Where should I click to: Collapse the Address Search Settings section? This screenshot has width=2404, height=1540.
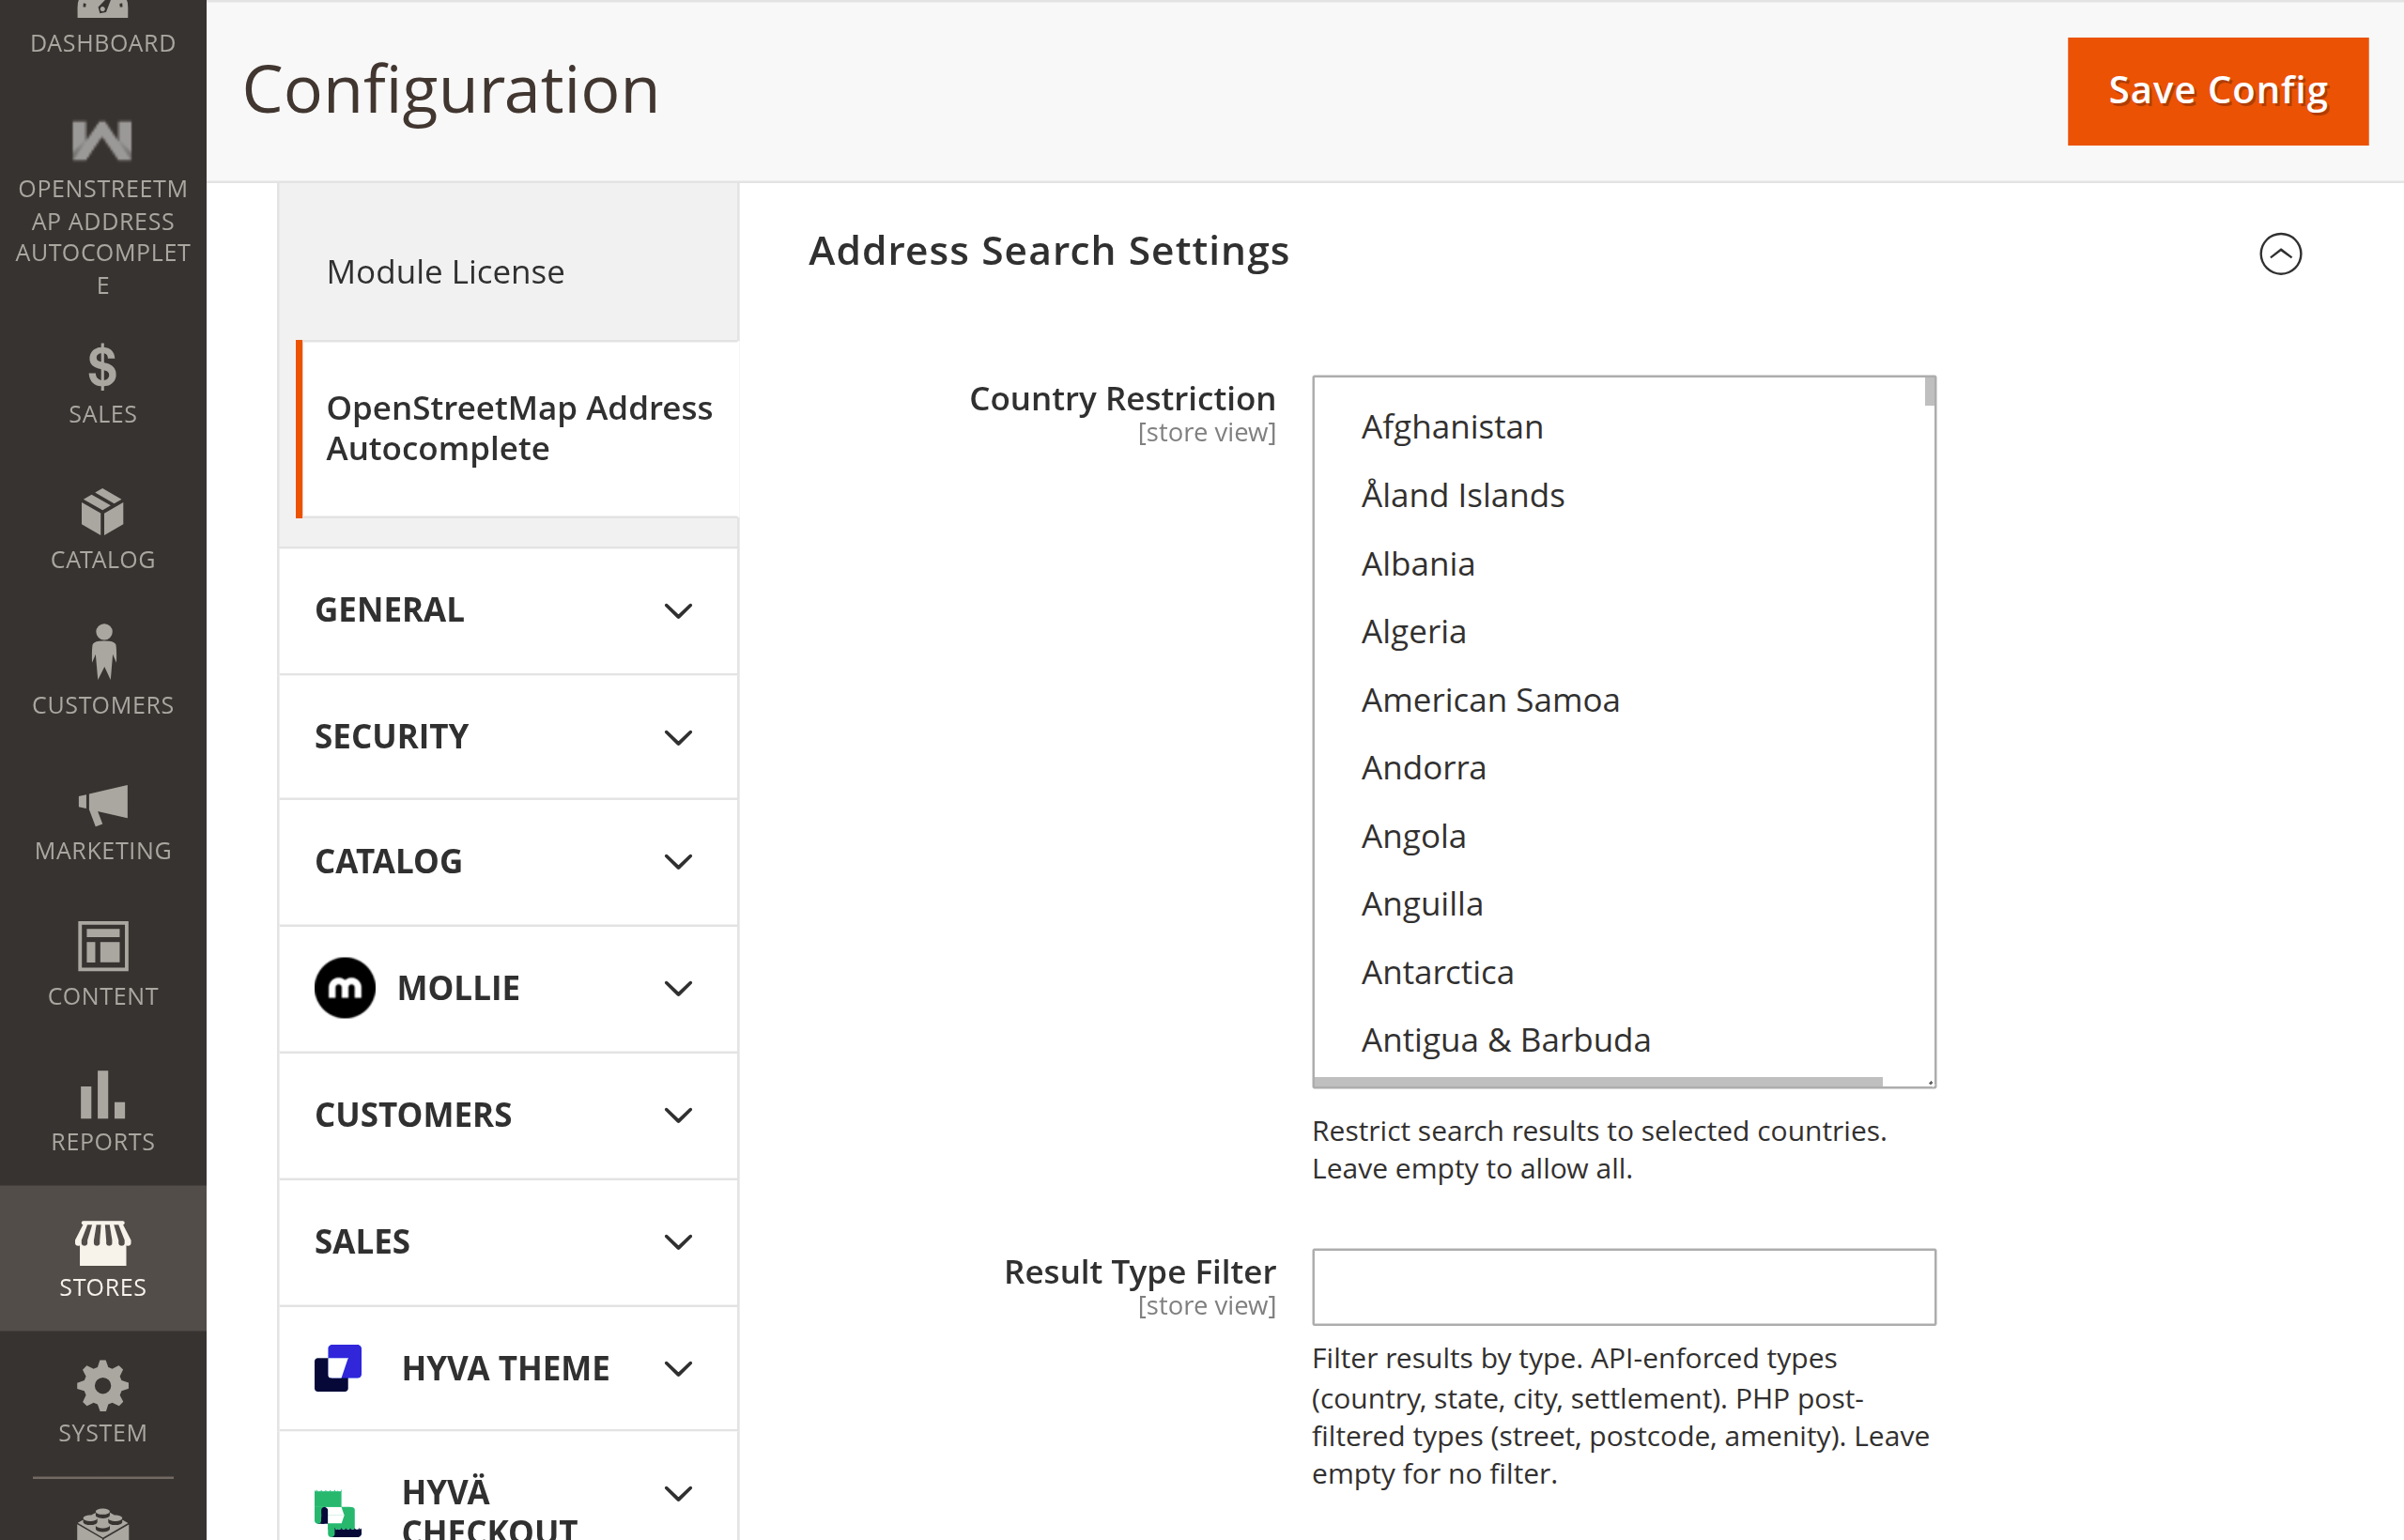2280,253
